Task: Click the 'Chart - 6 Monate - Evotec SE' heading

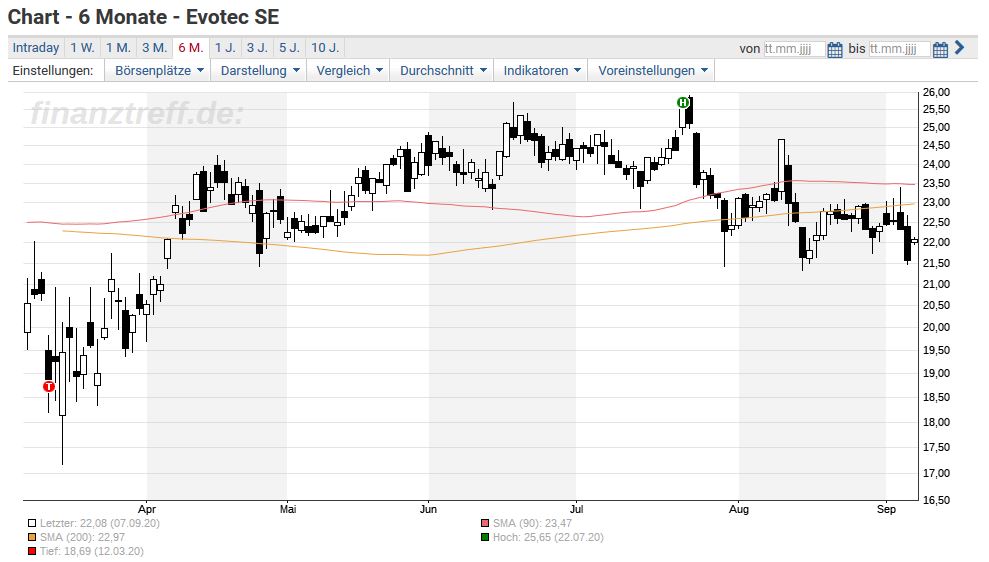Action: [x=144, y=17]
